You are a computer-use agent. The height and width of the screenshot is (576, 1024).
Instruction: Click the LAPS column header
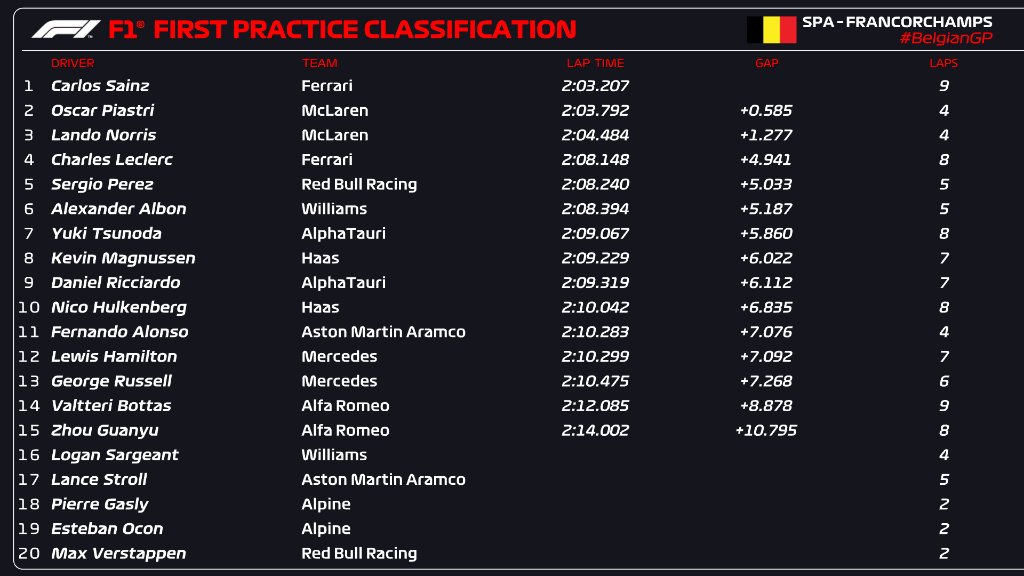click(x=943, y=63)
